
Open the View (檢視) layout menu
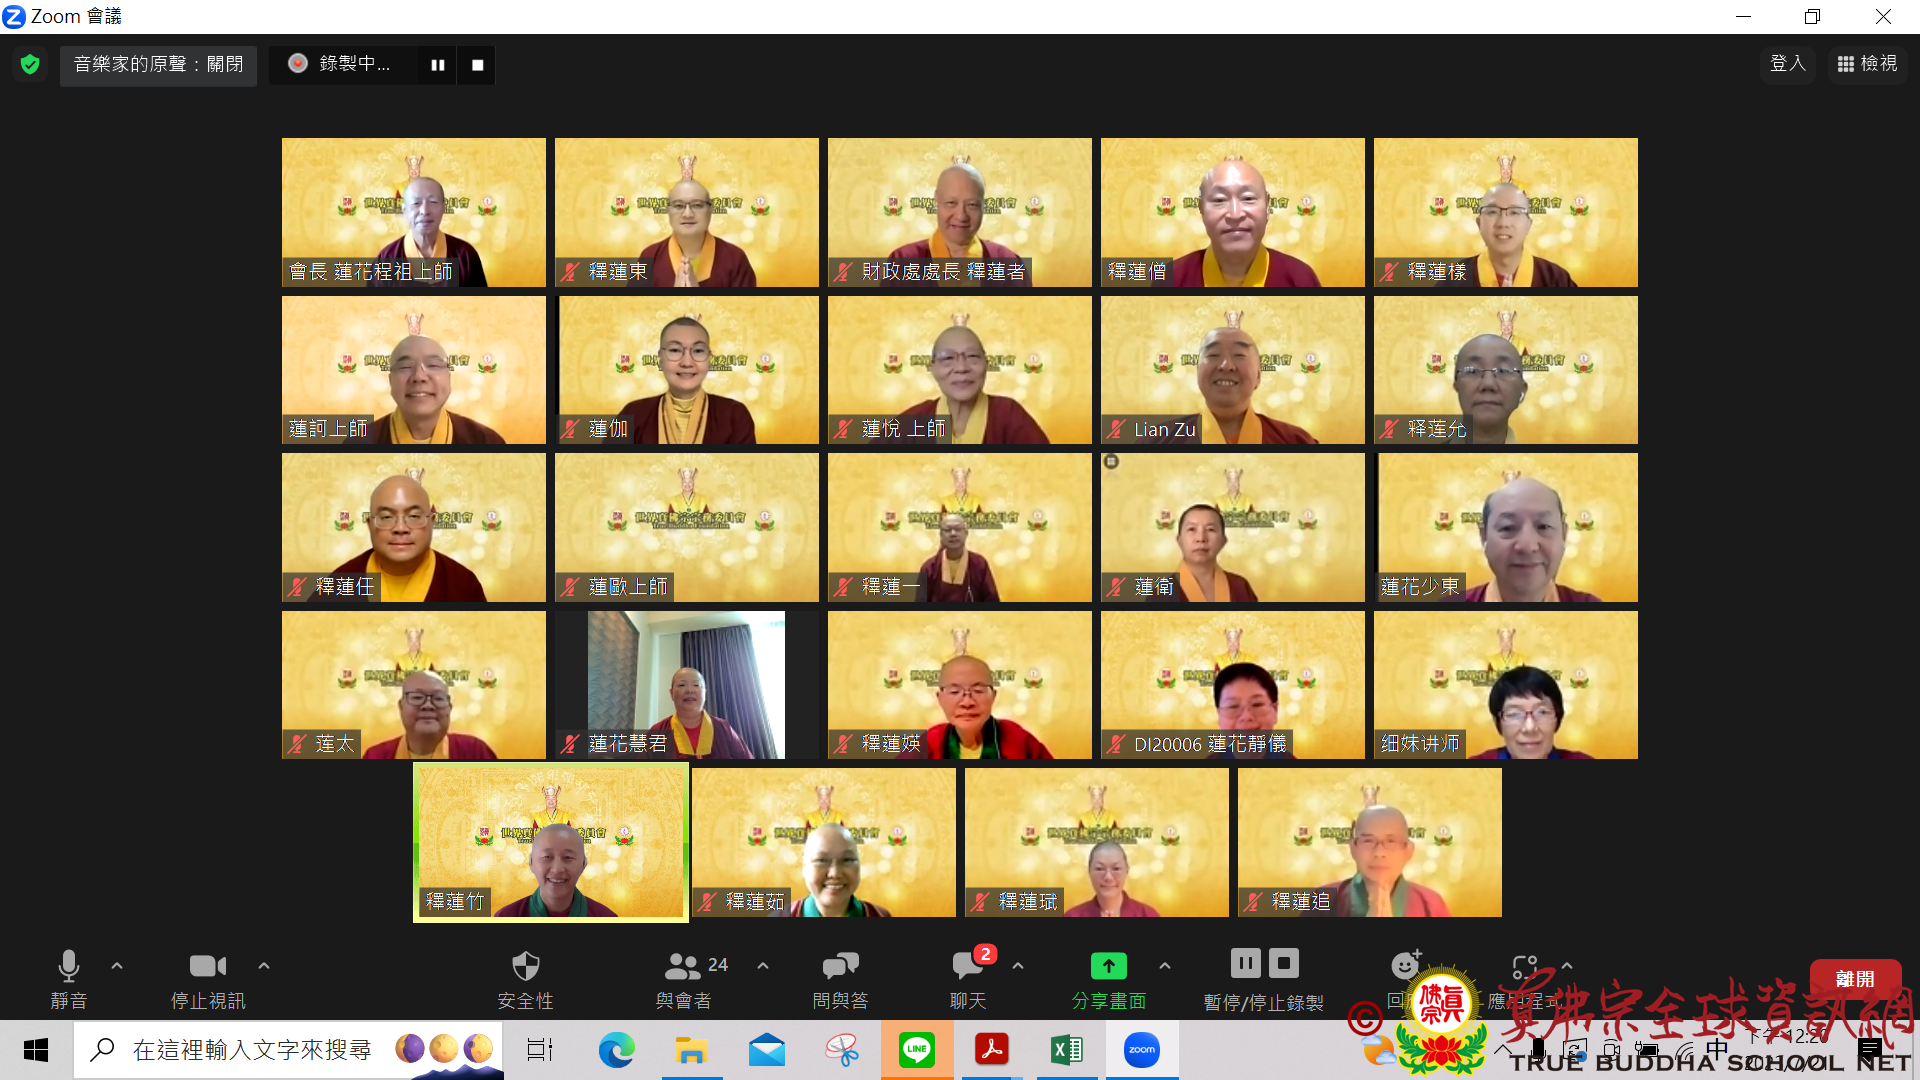1867,64
